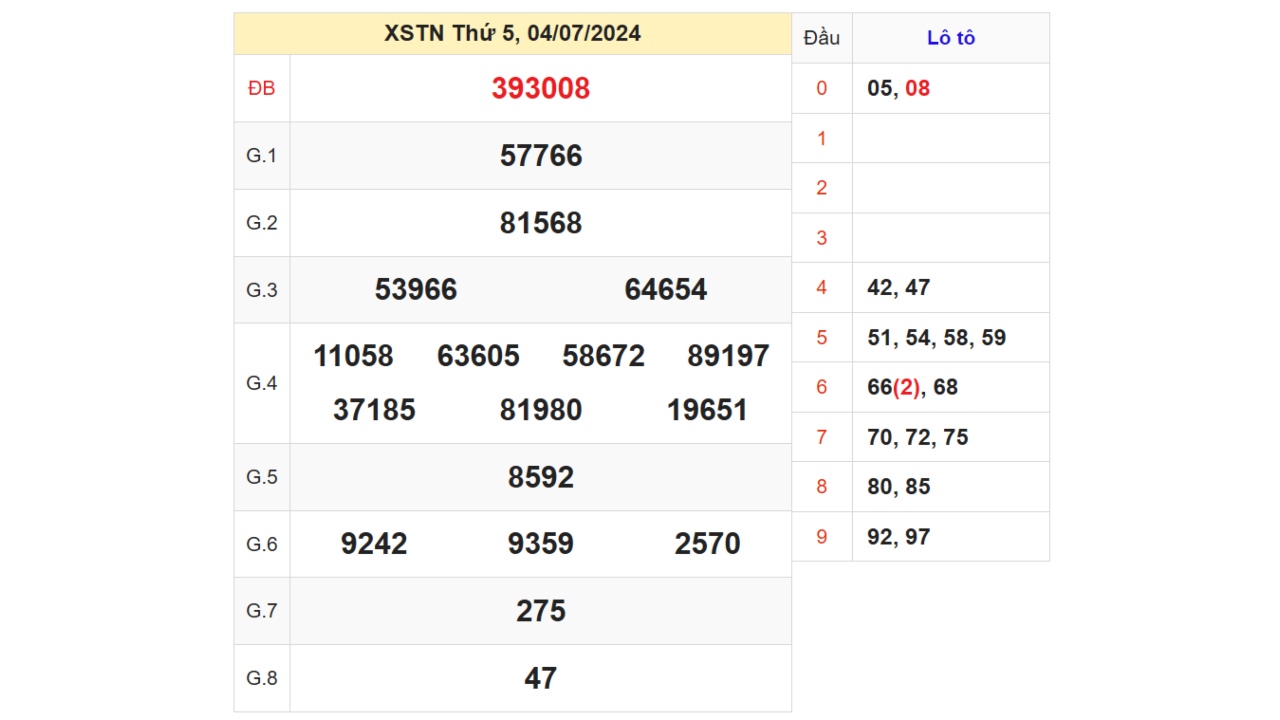Click head digit 0 in Đầu column
The width and height of the screenshot is (1280, 720).
coord(822,88)
